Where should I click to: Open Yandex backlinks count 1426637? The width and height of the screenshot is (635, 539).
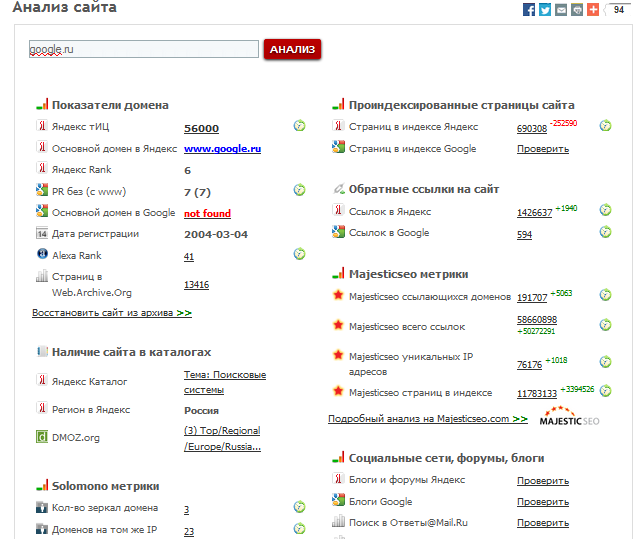coord(534,213)
